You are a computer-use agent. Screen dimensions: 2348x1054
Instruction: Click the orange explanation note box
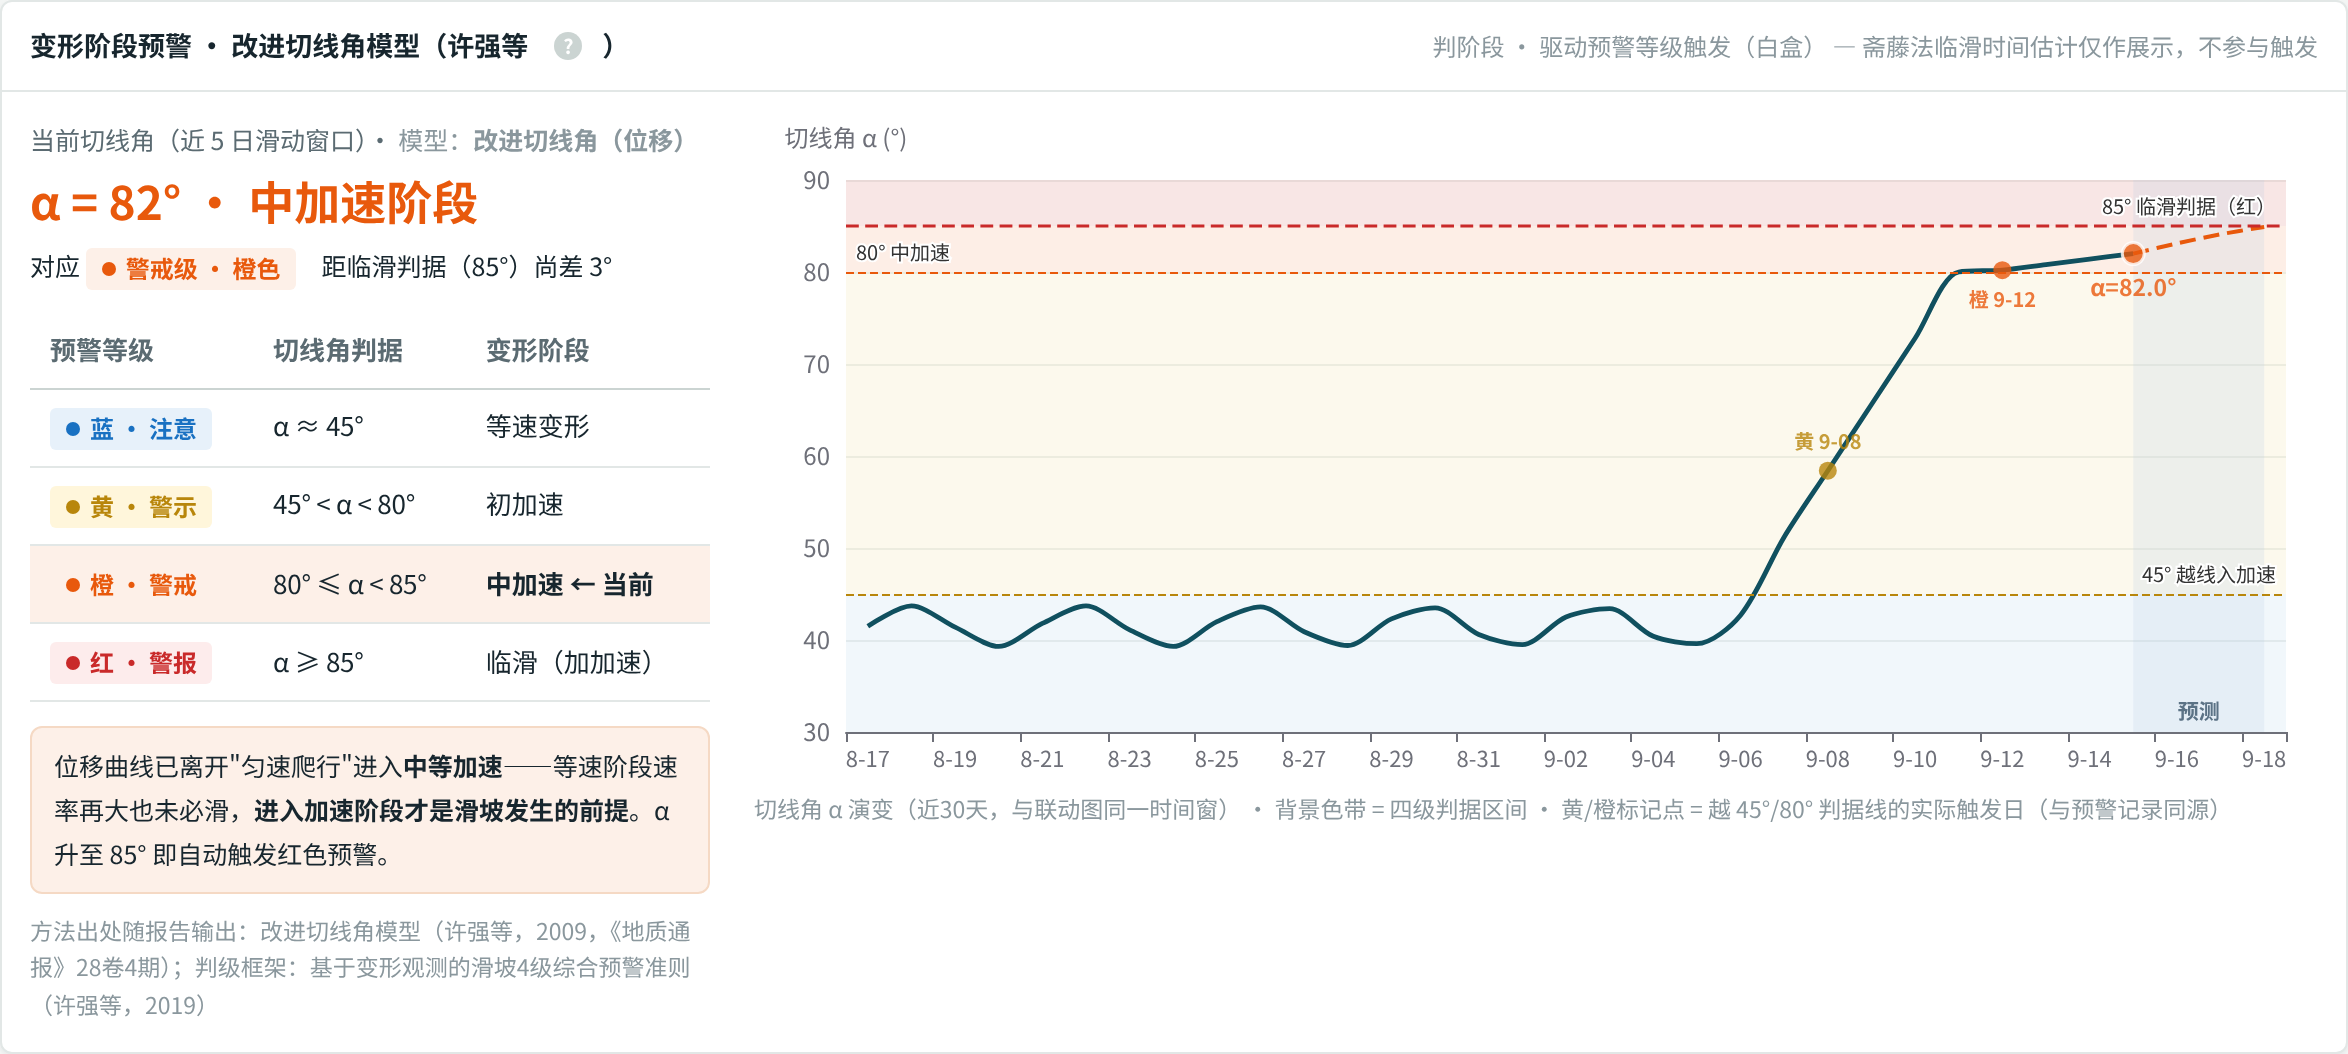click(x=370, y=810)
